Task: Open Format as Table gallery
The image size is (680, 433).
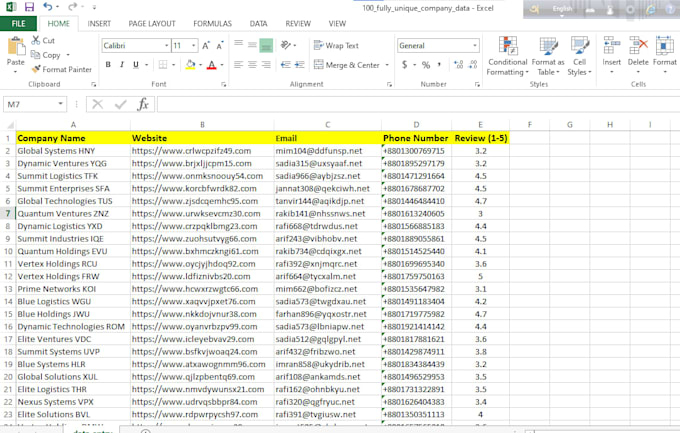Action: (x=548, y=56)
